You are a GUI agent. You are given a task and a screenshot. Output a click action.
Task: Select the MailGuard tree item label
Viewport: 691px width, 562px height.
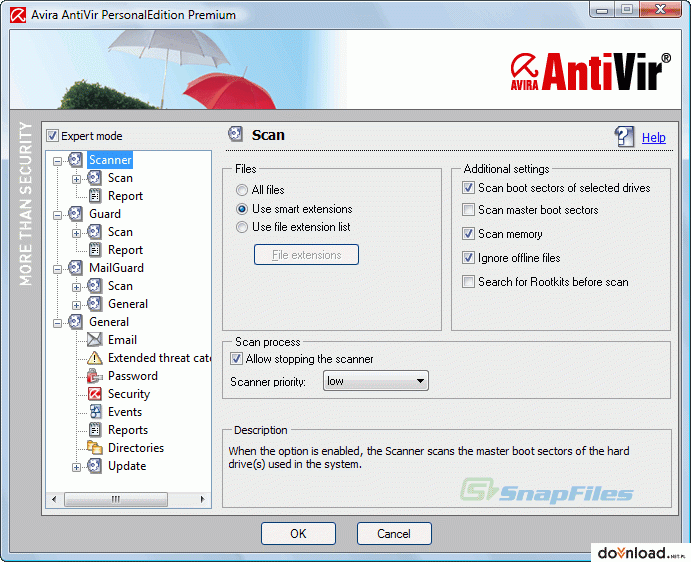pyautogui.click(x=116, y=268)
